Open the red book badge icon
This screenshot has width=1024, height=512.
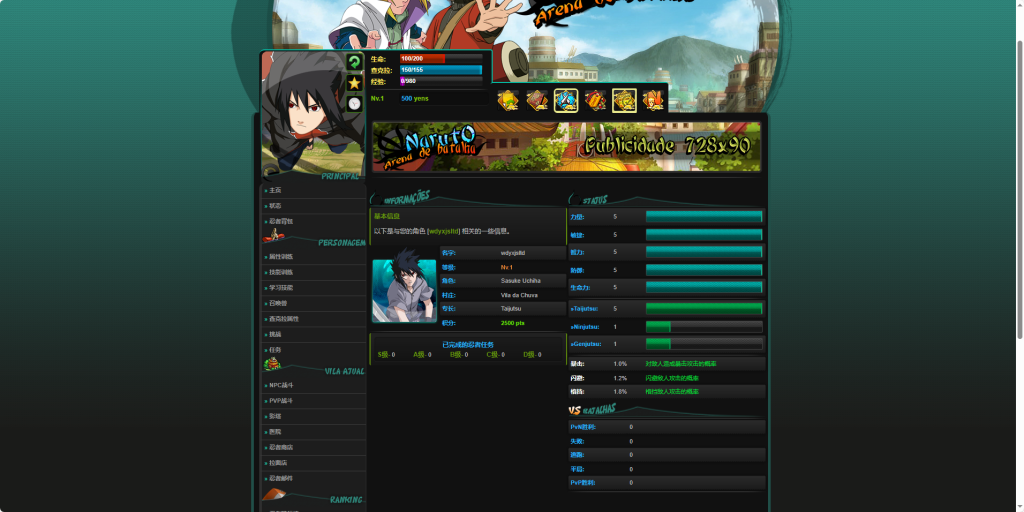pos(537,101)
